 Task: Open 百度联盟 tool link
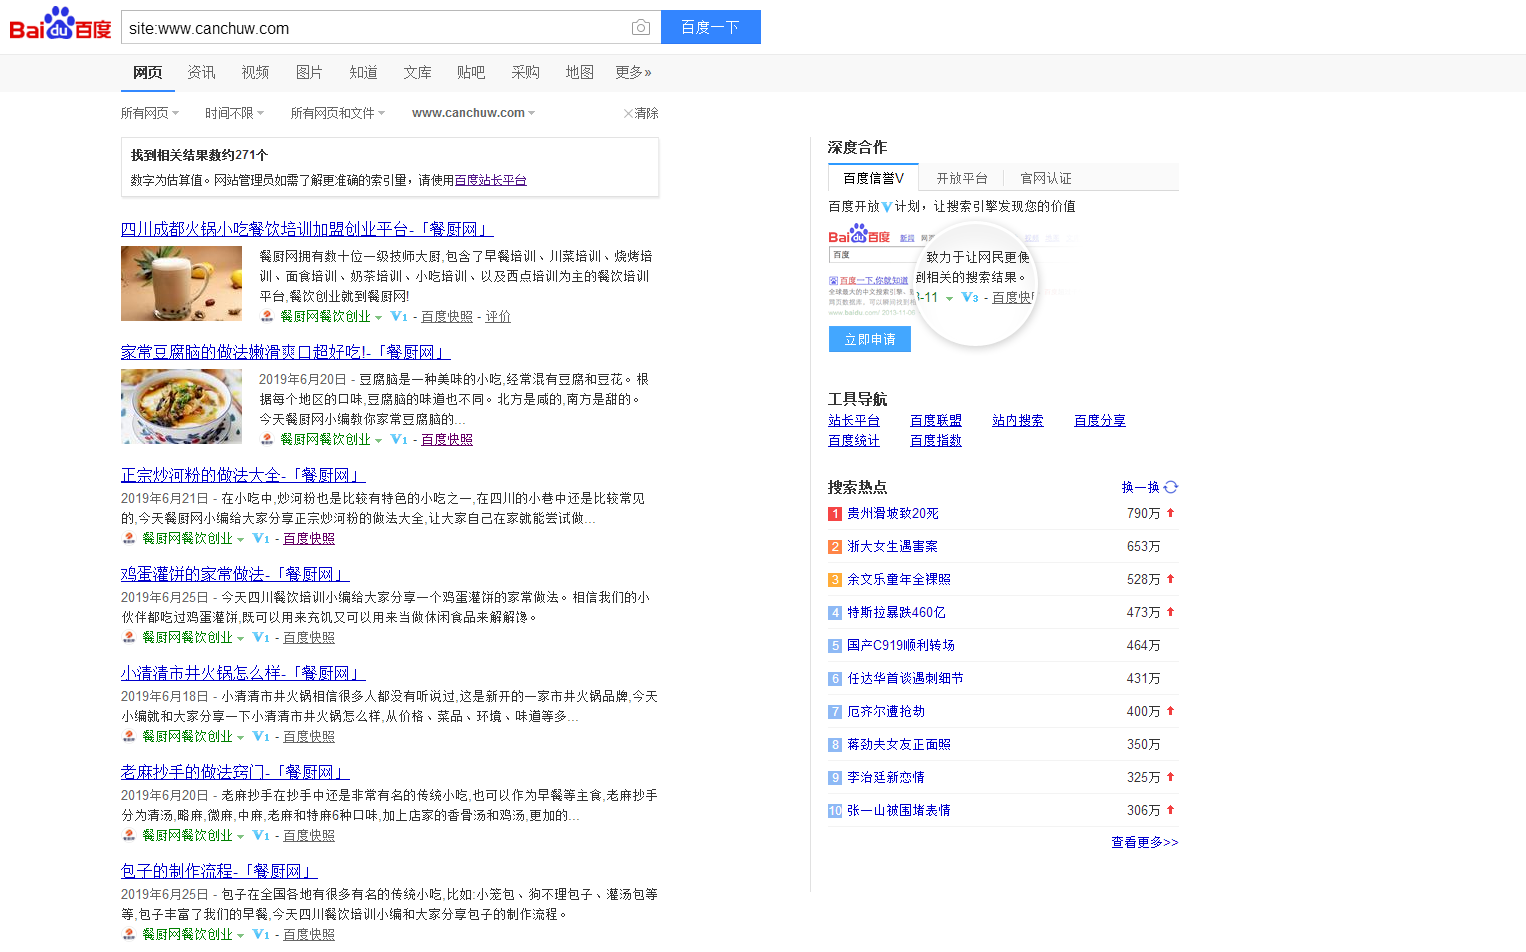[936, 420]
